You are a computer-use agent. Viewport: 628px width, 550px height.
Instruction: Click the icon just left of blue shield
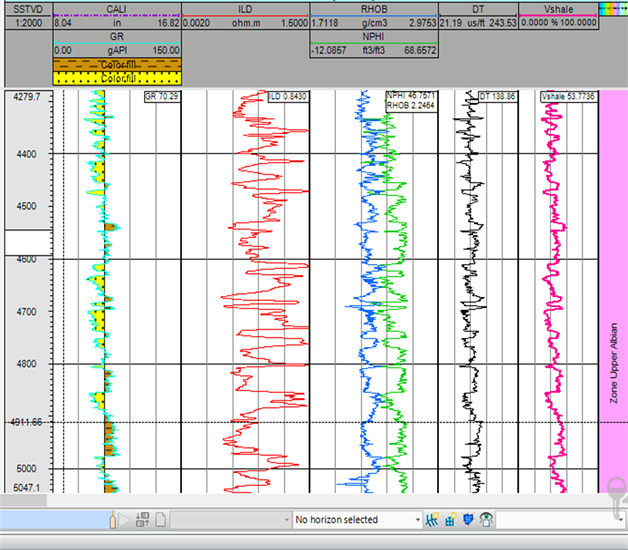click(x=450, y=519)
